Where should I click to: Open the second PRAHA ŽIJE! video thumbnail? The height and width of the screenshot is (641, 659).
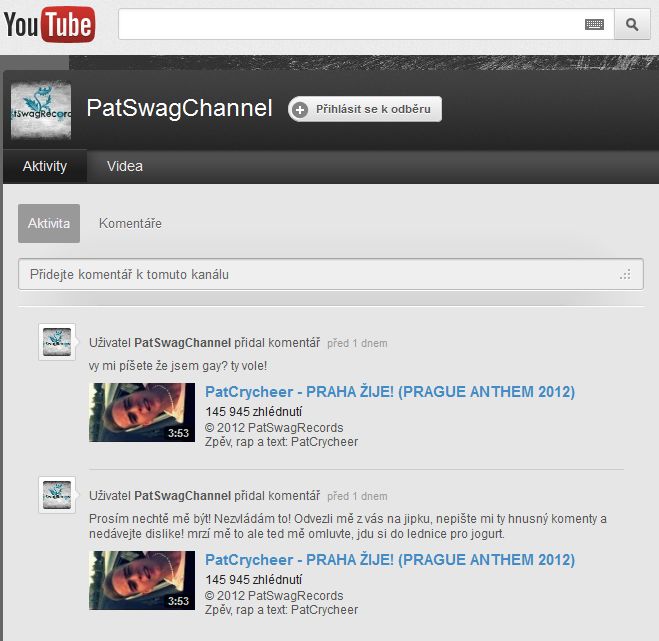(x=142, y=580)
